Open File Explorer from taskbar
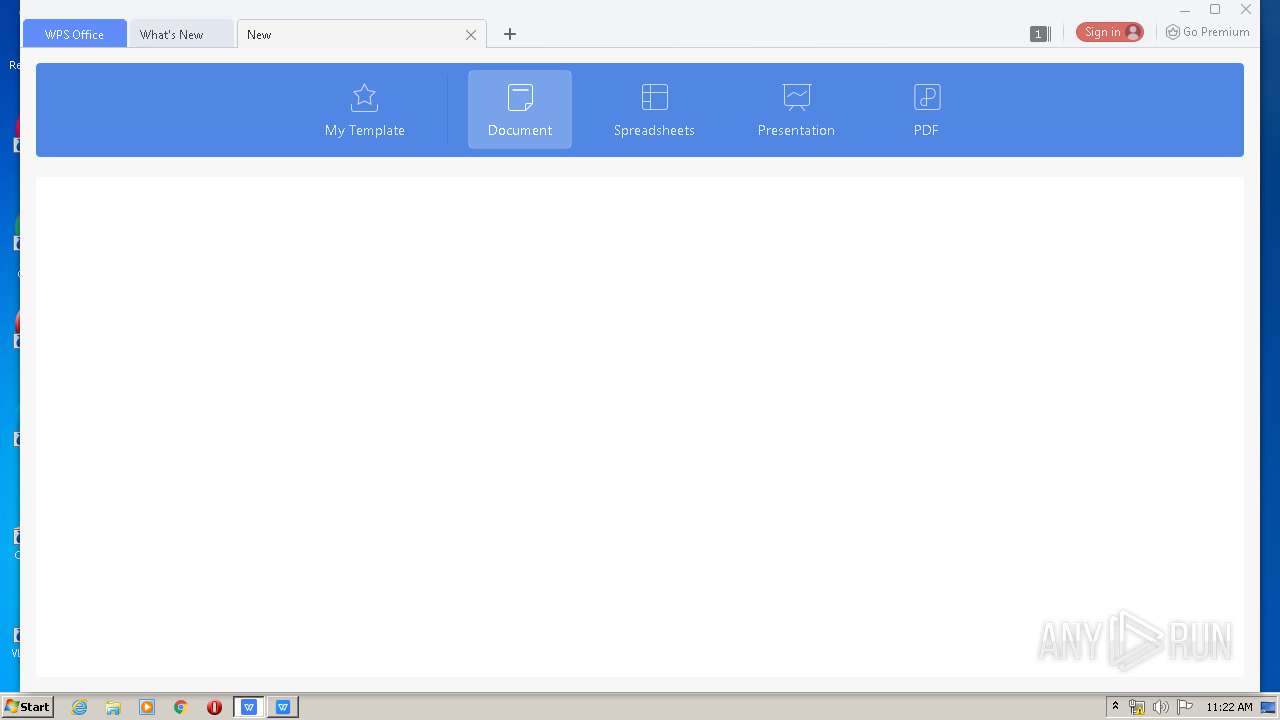This screenshot has width=1280, height=720. pyautogui.click(x=113, y=707)
